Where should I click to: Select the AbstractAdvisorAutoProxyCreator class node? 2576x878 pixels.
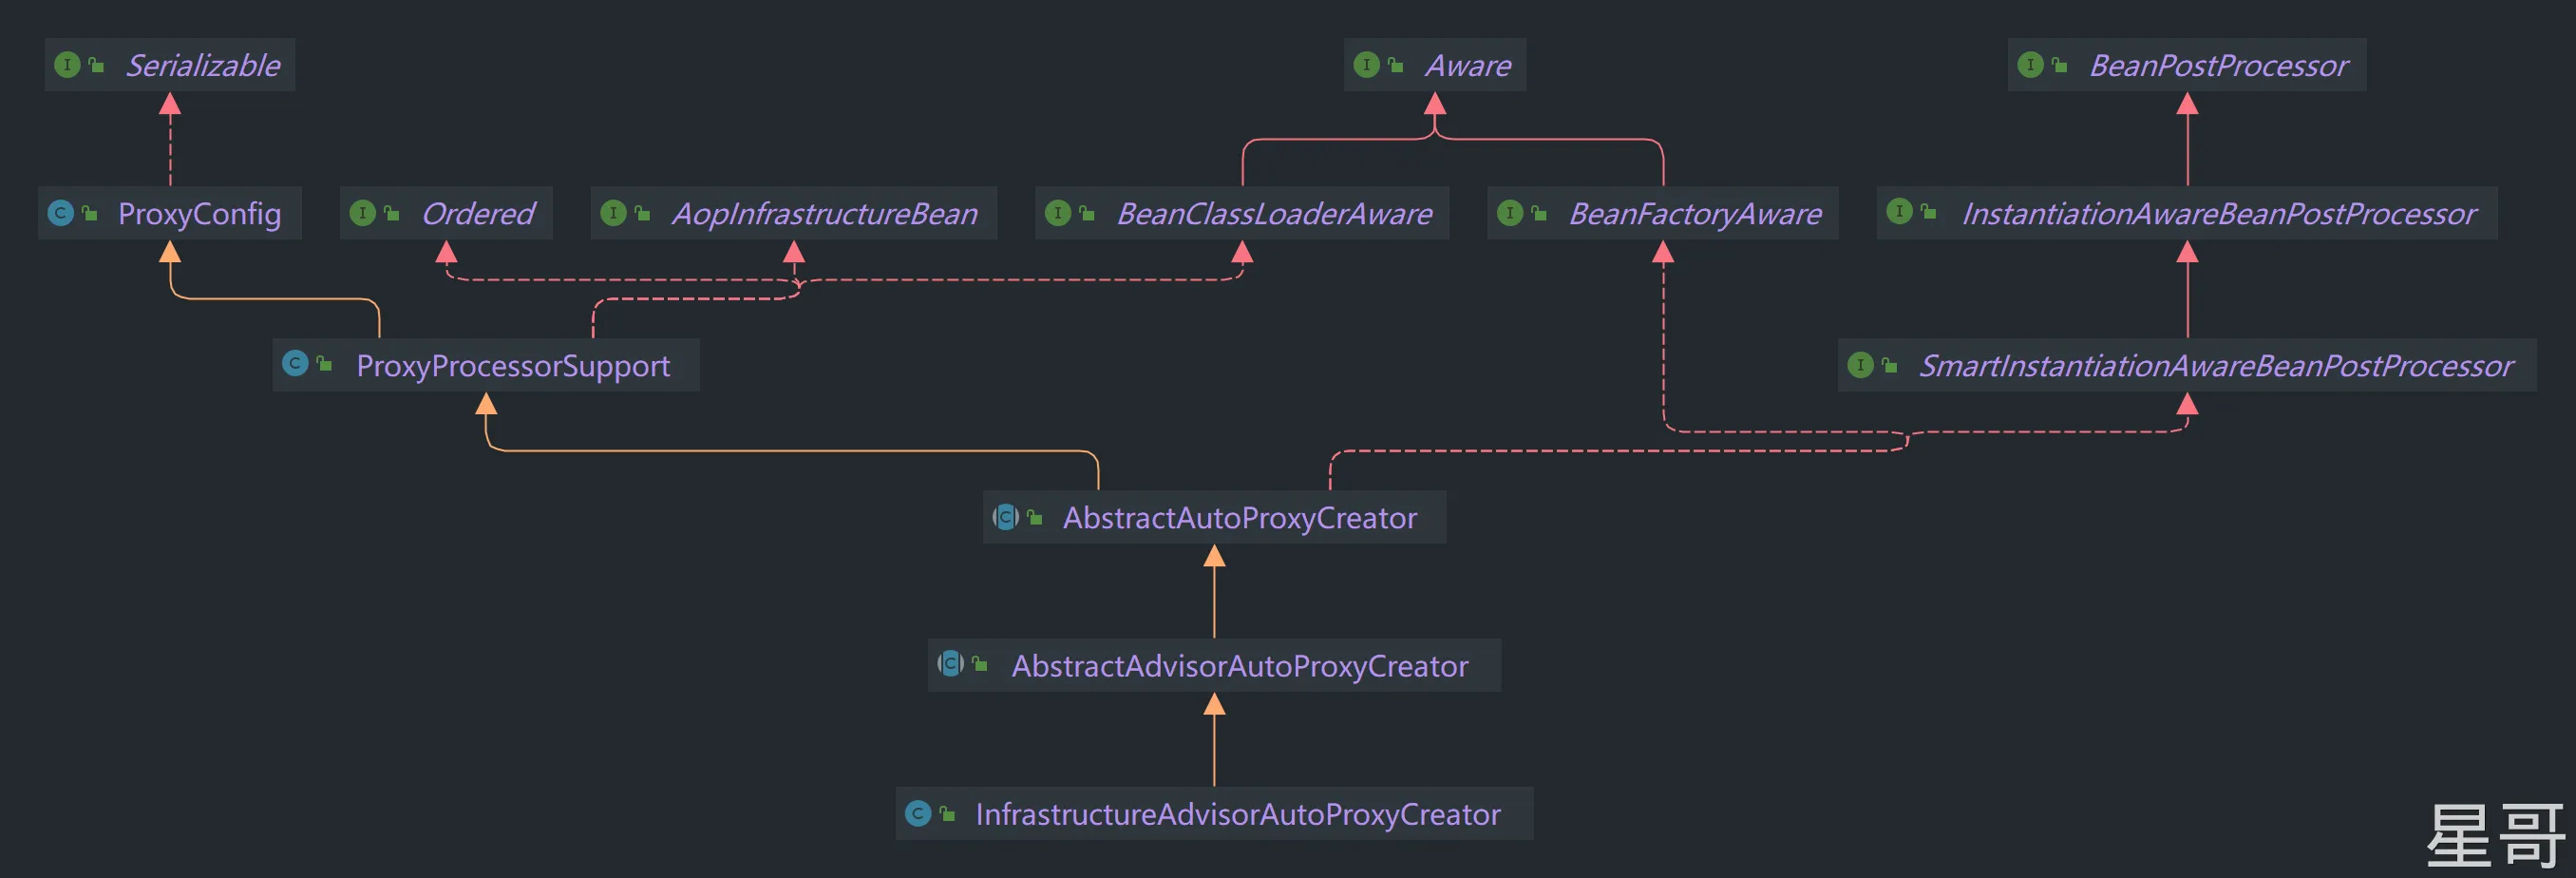coord(1239,666)
